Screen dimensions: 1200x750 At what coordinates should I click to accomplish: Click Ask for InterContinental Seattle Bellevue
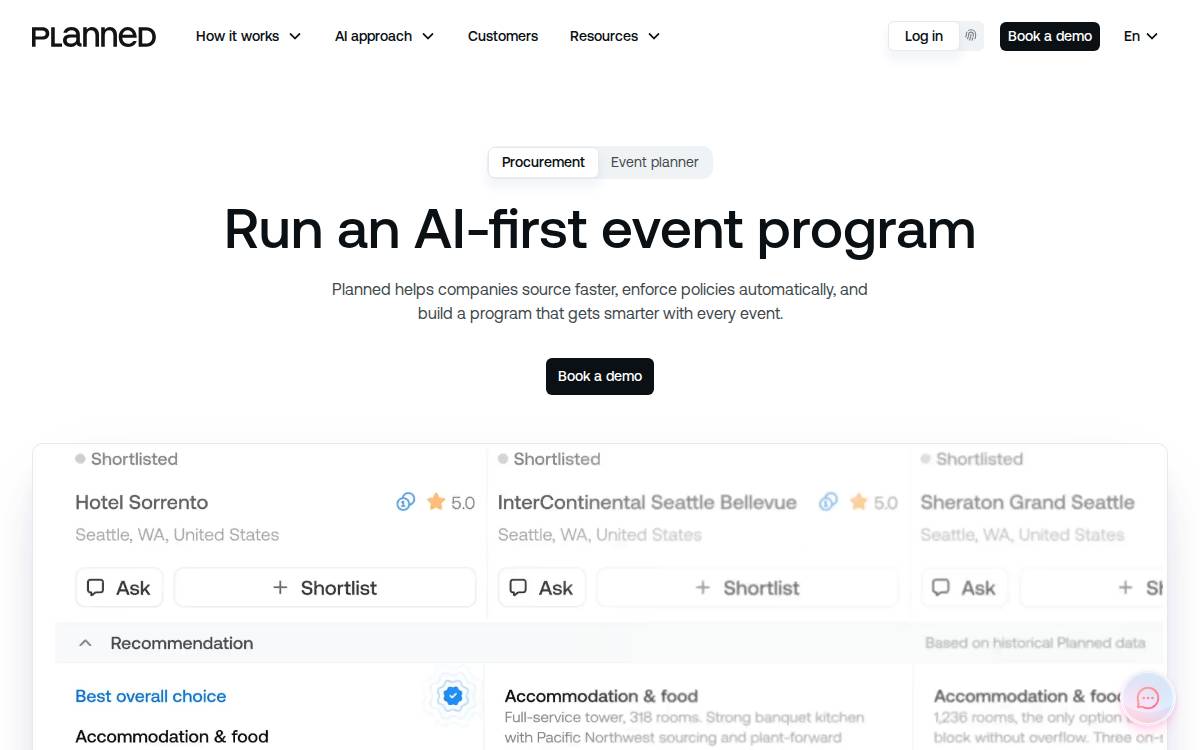tap(541, 588)
